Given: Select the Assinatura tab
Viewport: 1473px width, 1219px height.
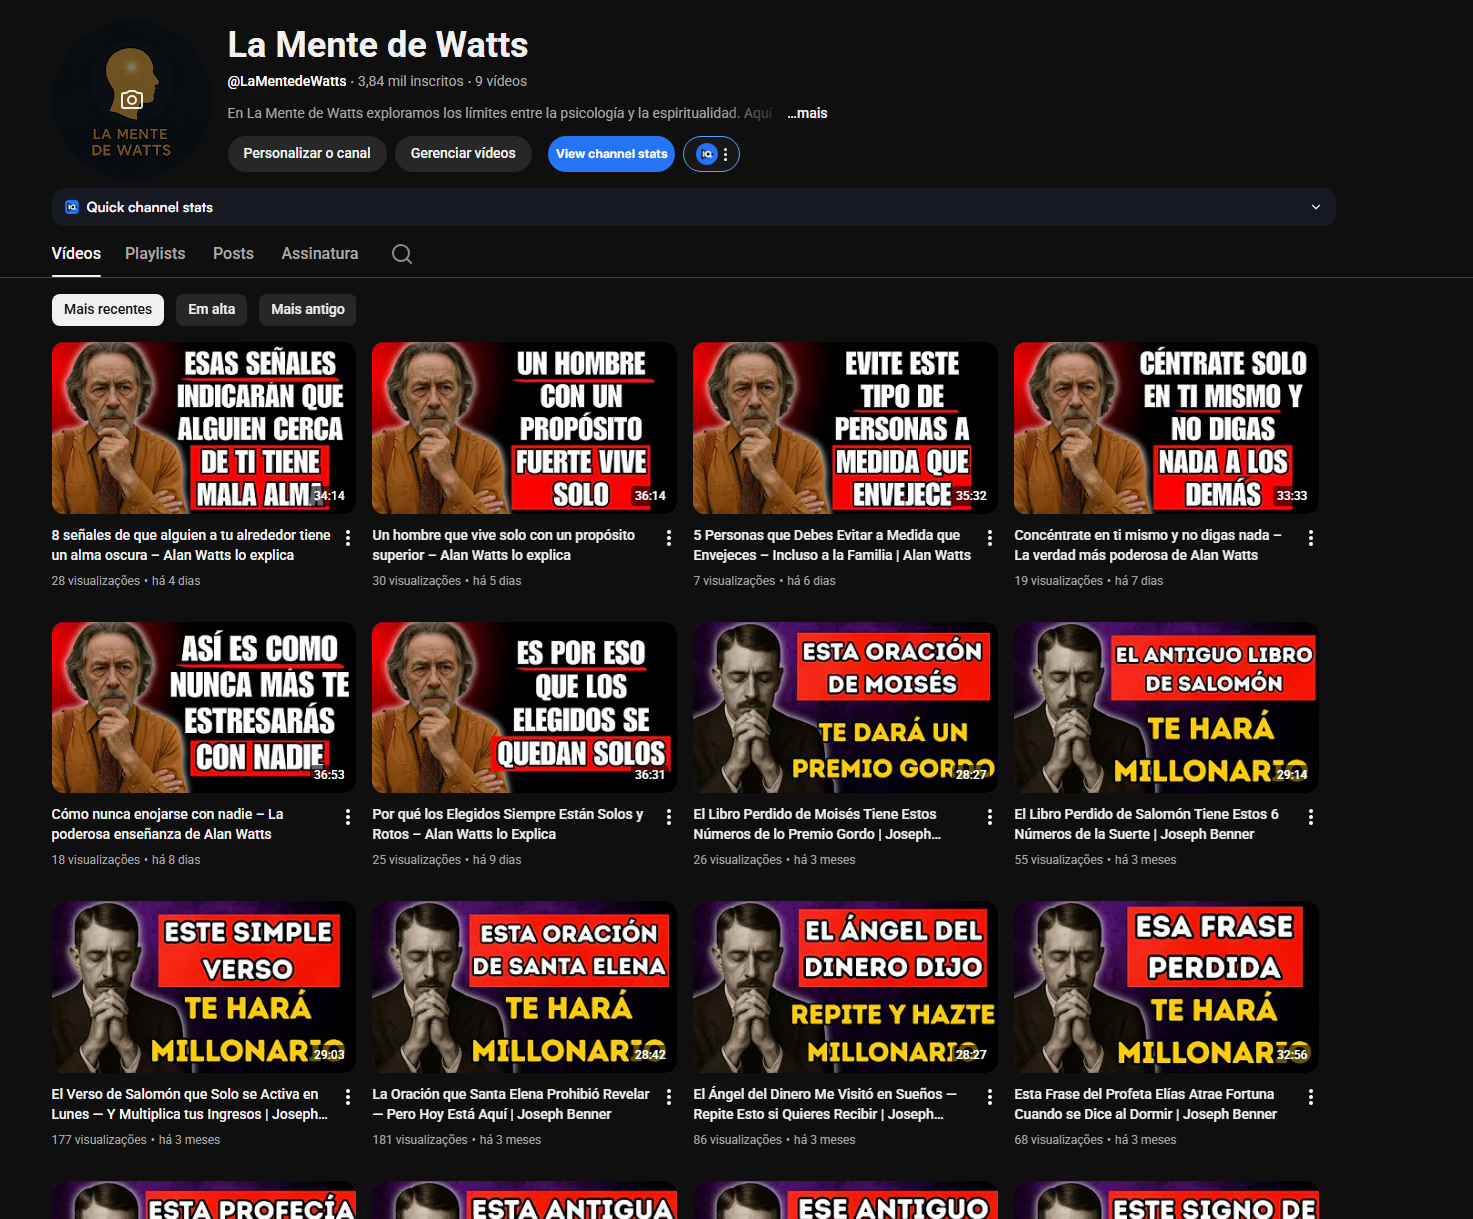Looking at the screenshot, I should pyautogui.click(x=320, y=254).
